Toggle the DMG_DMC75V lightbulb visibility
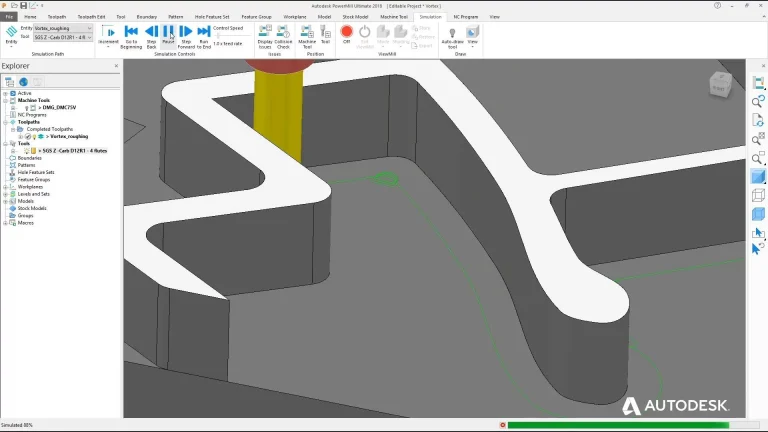The width and height of the screenshot is (768, 432). point(26,108)
